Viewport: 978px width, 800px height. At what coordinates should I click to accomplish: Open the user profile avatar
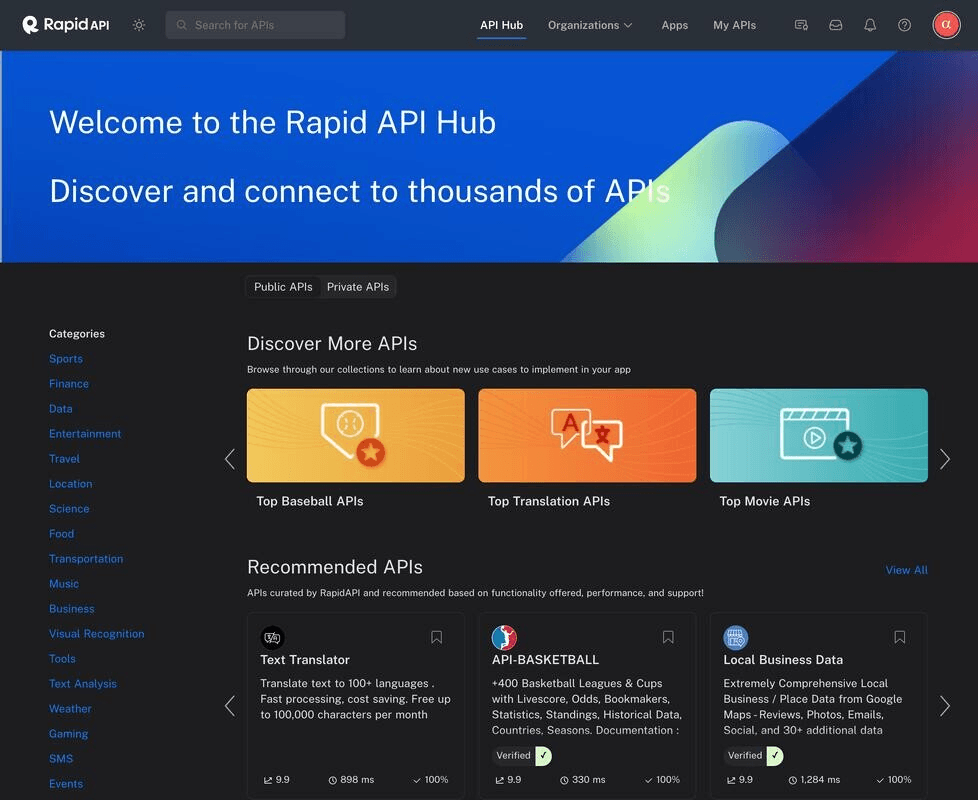pyautogui.click(x=946, y=25)
